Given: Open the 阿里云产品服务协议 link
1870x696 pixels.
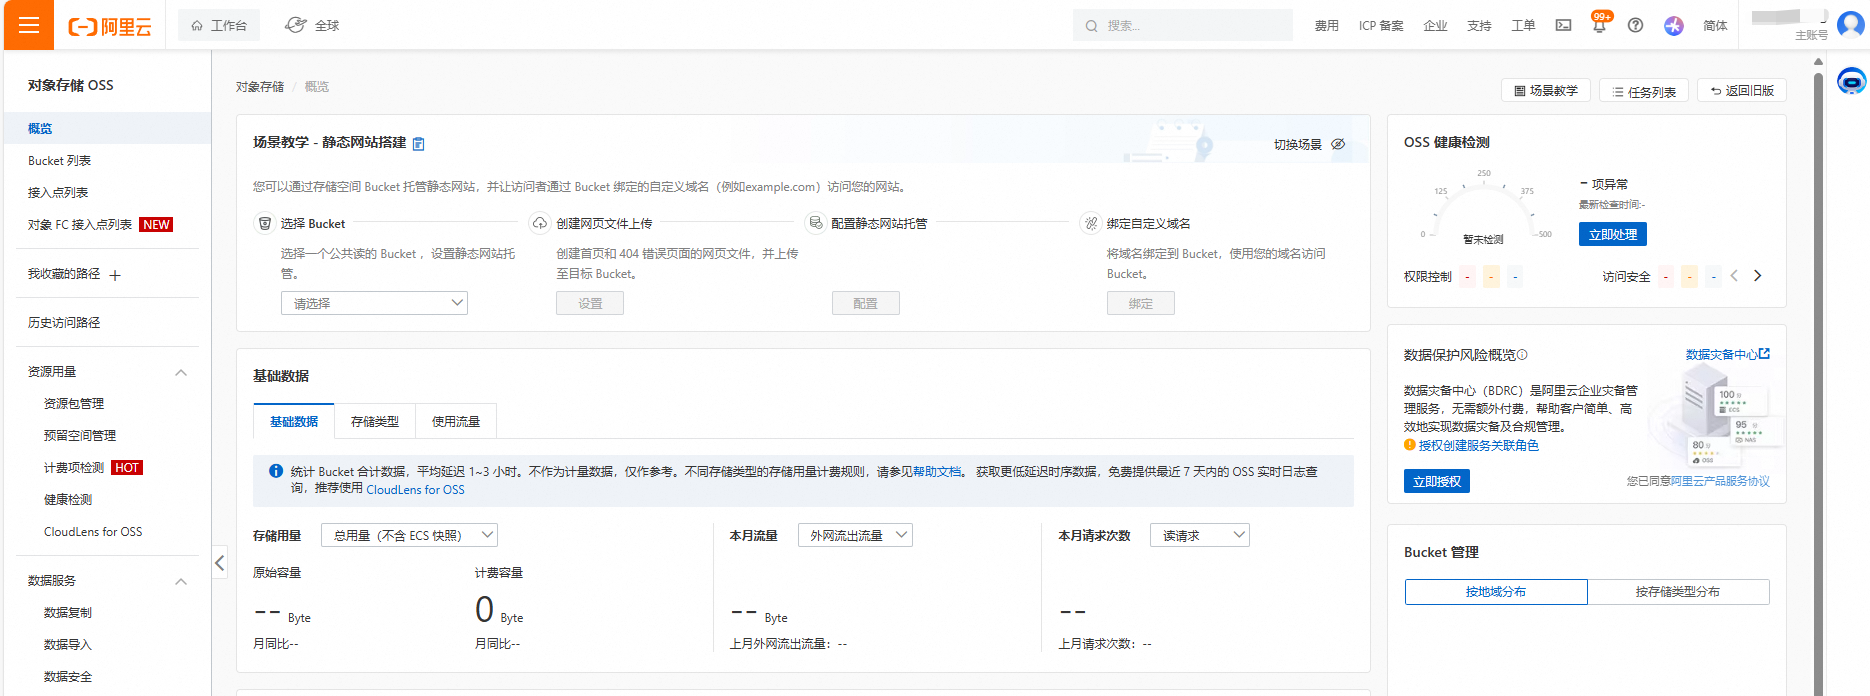Looking at the screenshot, I should tap(1720, 481).
